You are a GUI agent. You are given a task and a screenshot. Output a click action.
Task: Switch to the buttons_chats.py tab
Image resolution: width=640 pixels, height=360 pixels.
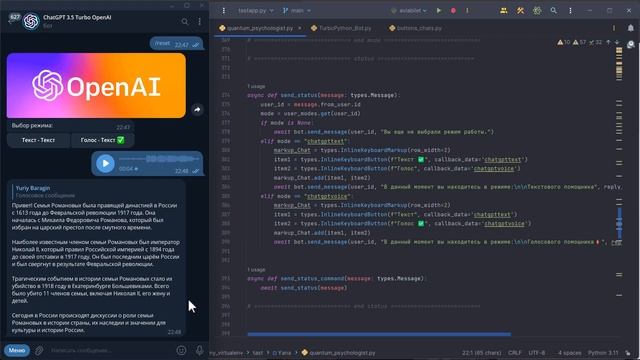point(416,28)
